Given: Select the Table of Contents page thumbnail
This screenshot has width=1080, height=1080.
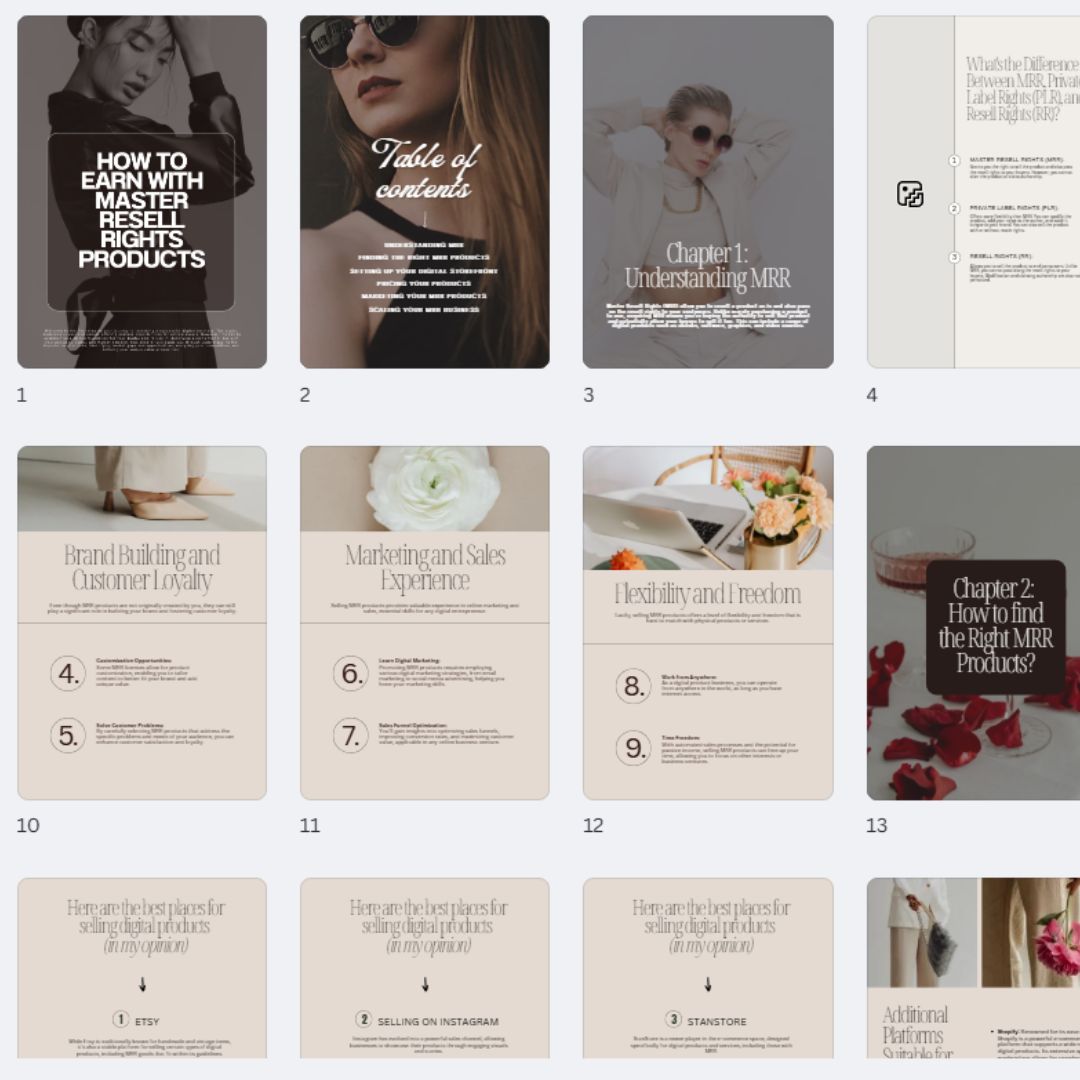Looking at the screenshot, I should [424, 192].
